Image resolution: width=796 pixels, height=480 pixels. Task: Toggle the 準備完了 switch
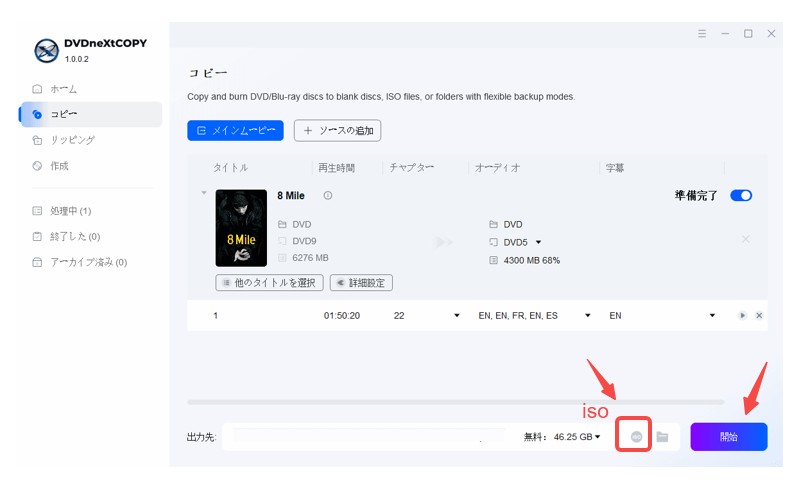click(741, 195)
